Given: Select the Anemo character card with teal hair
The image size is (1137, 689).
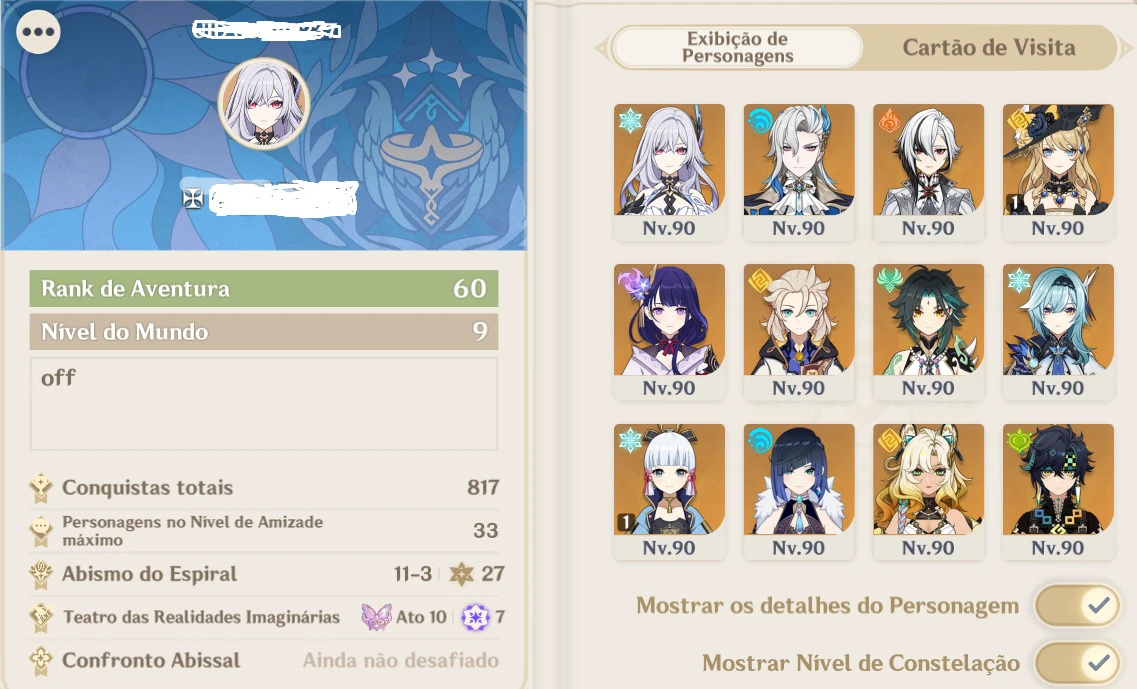Looking at the screenshot, I should tap(928, 332).
